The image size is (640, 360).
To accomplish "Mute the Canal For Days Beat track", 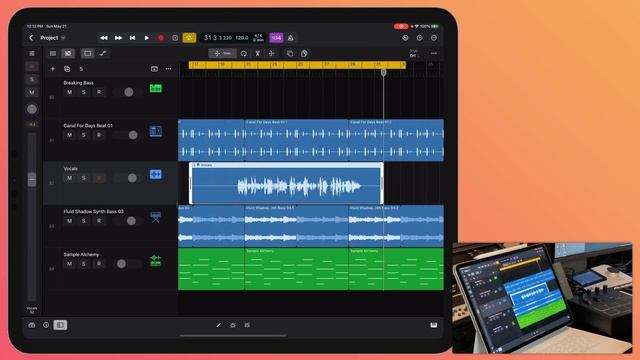I will point(69,135).
